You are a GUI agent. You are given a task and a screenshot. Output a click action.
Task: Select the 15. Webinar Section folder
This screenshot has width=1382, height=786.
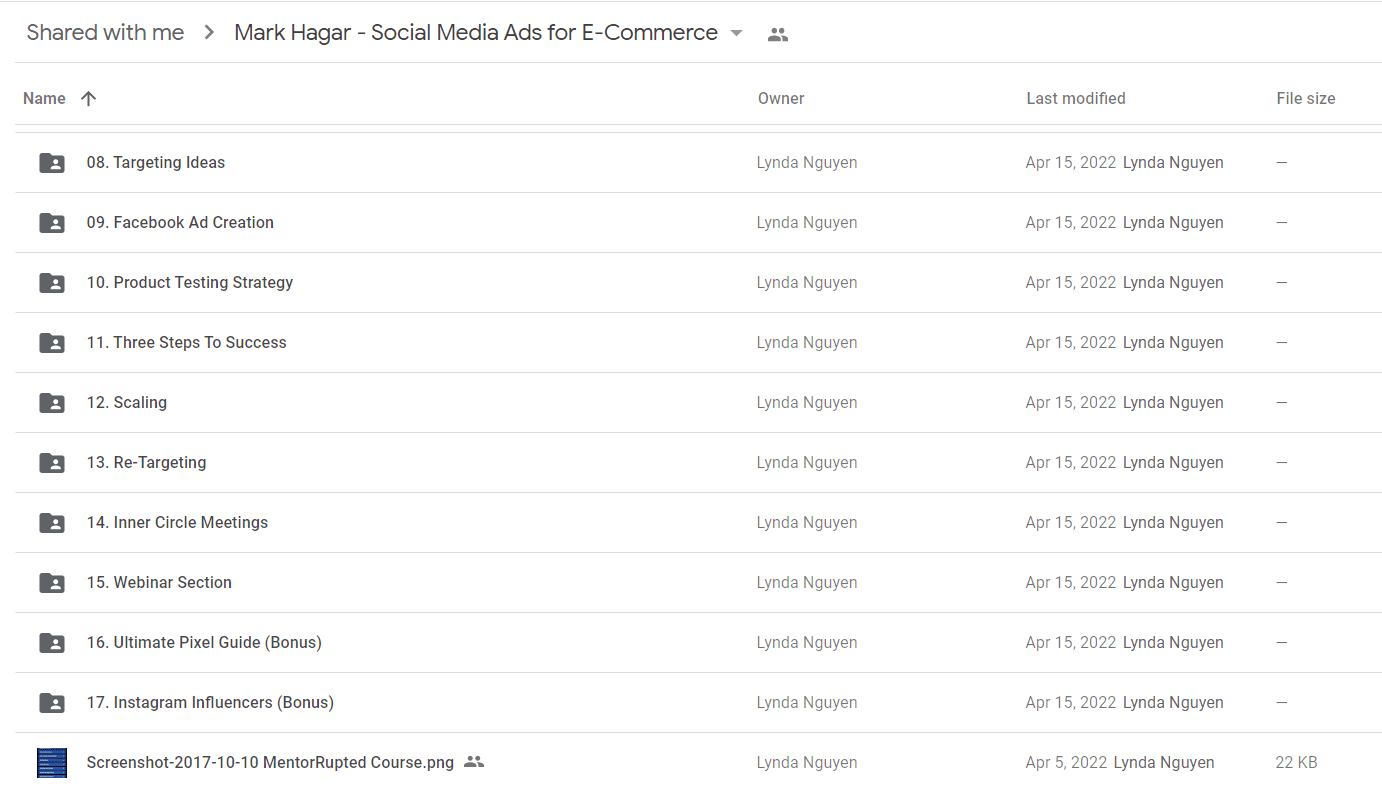tap(699, 583)
